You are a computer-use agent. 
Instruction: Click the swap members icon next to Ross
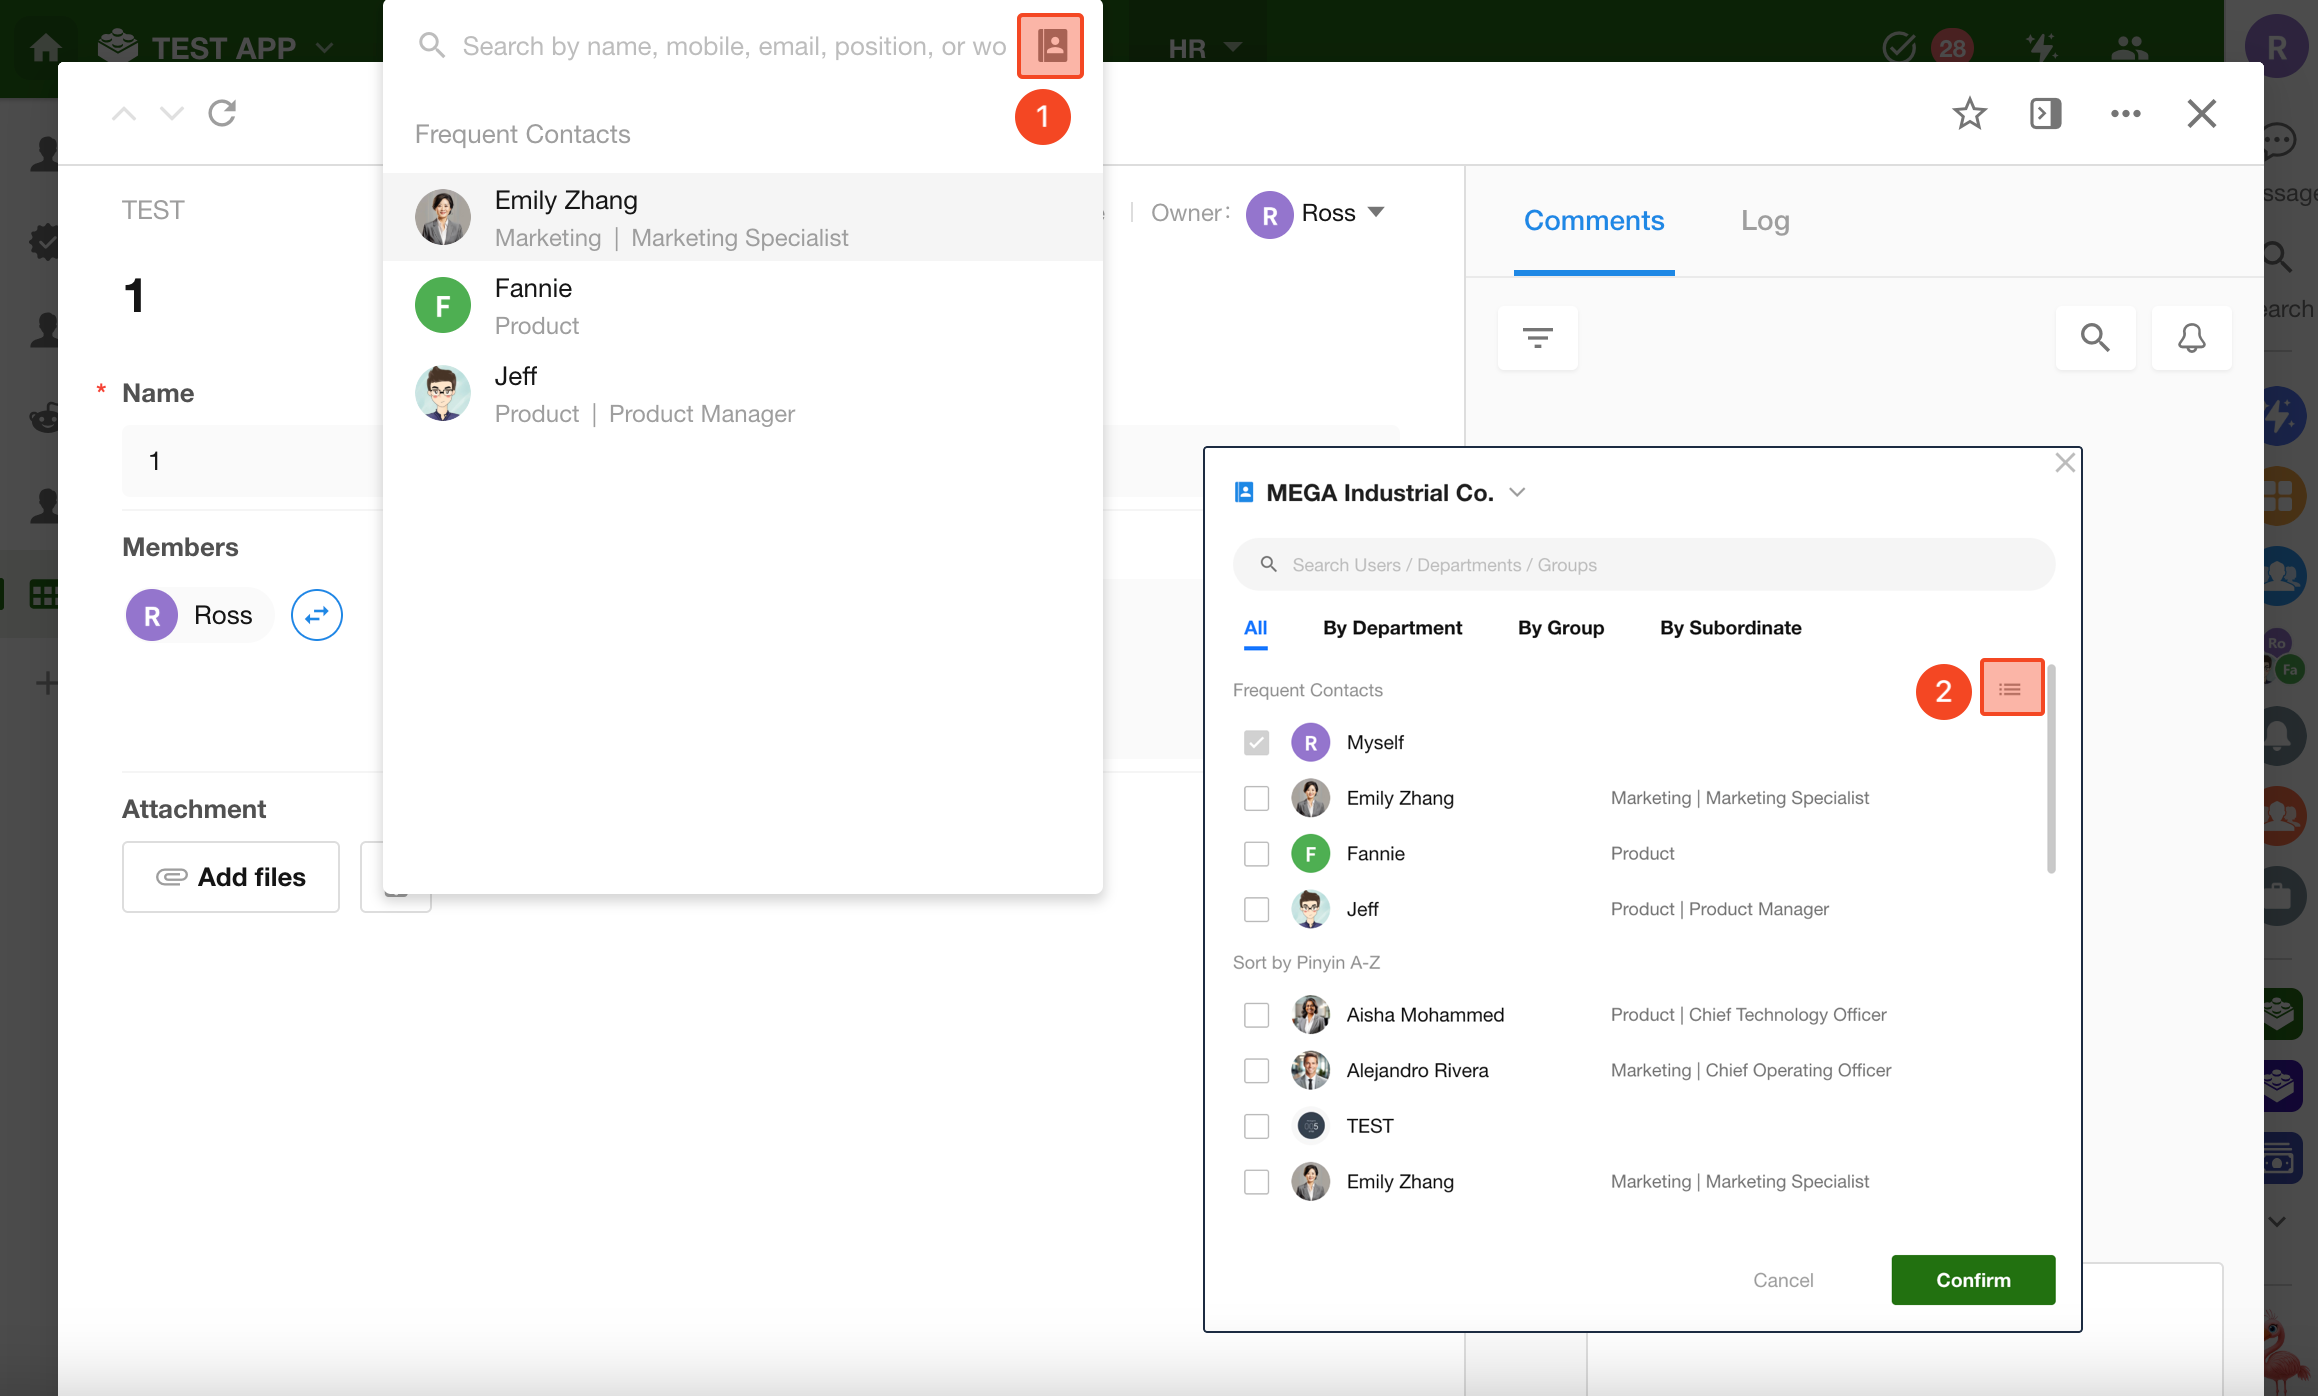[x=316, y=615]
